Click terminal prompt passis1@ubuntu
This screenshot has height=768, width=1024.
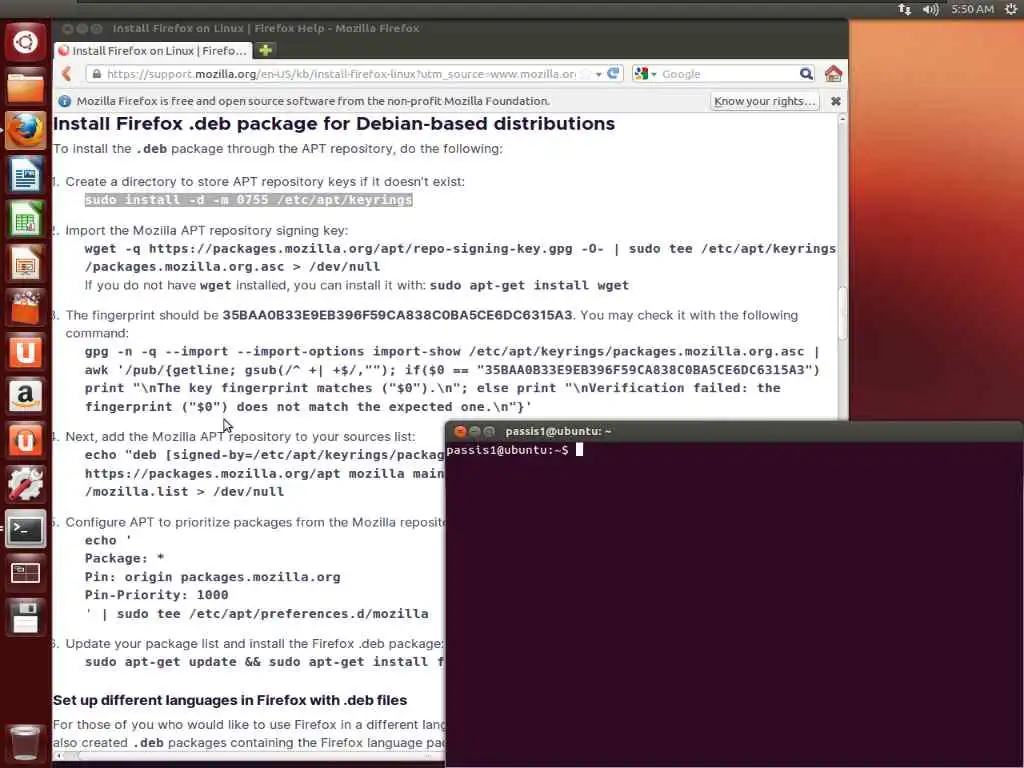pyautogui.click(x=507, y=450)
